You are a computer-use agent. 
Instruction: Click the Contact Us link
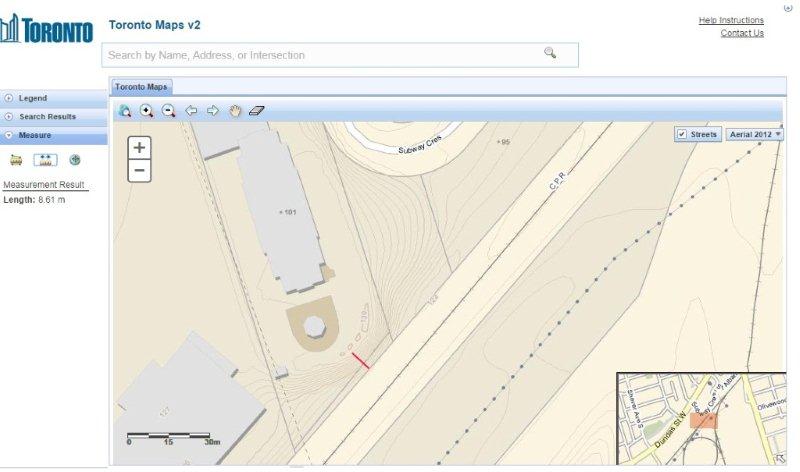pos(741,33)
